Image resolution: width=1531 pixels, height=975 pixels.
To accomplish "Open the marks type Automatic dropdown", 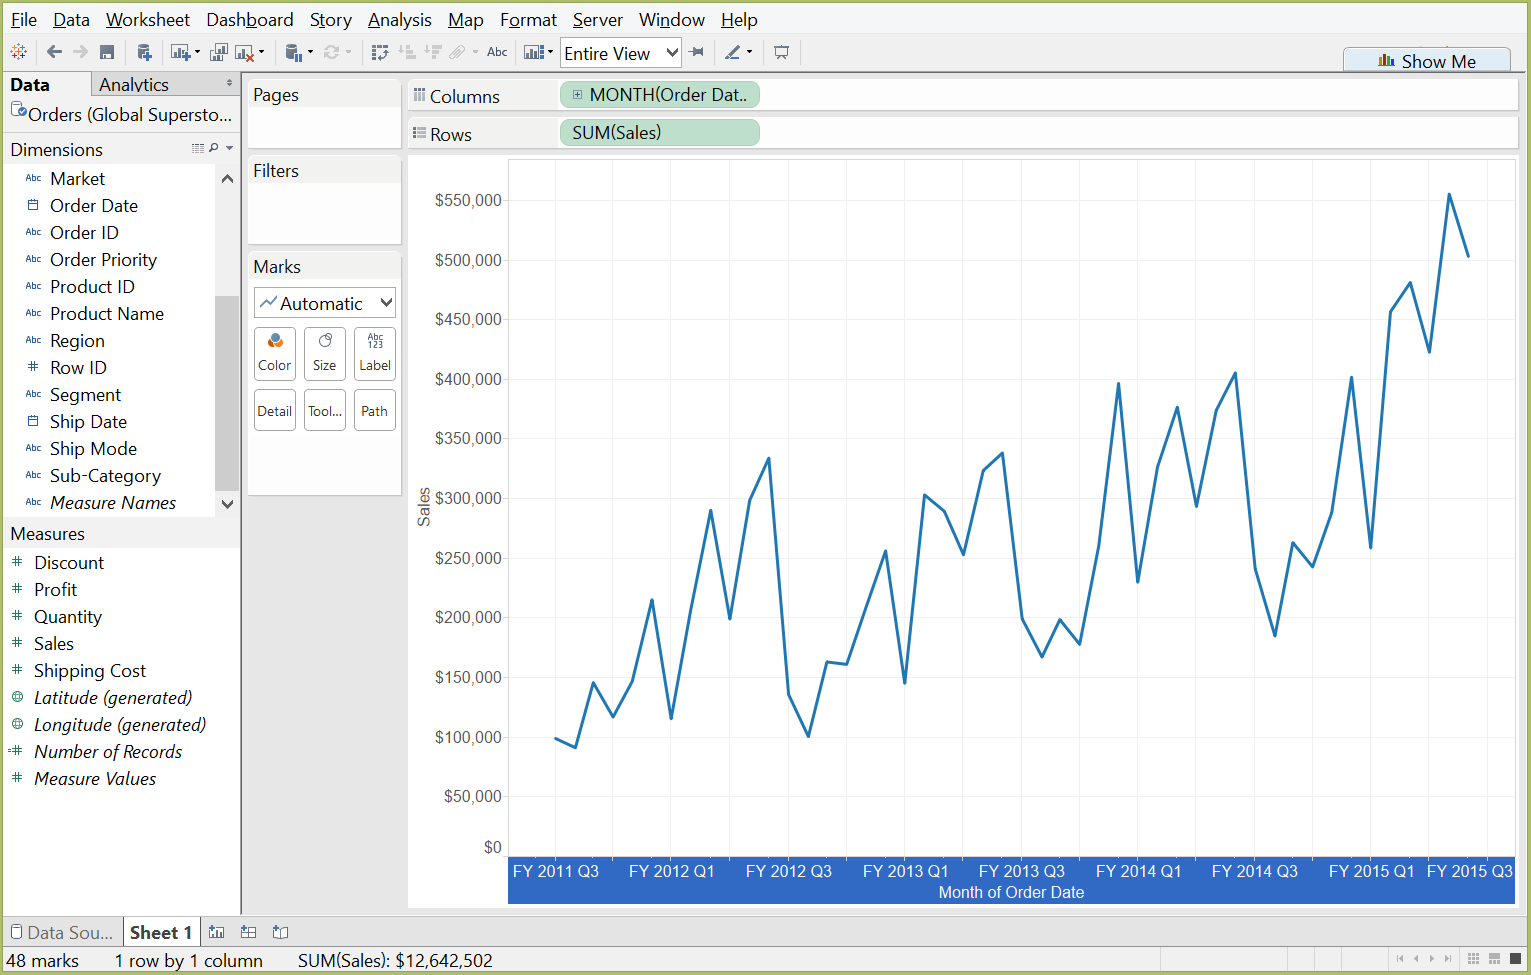I will point(324,302).
